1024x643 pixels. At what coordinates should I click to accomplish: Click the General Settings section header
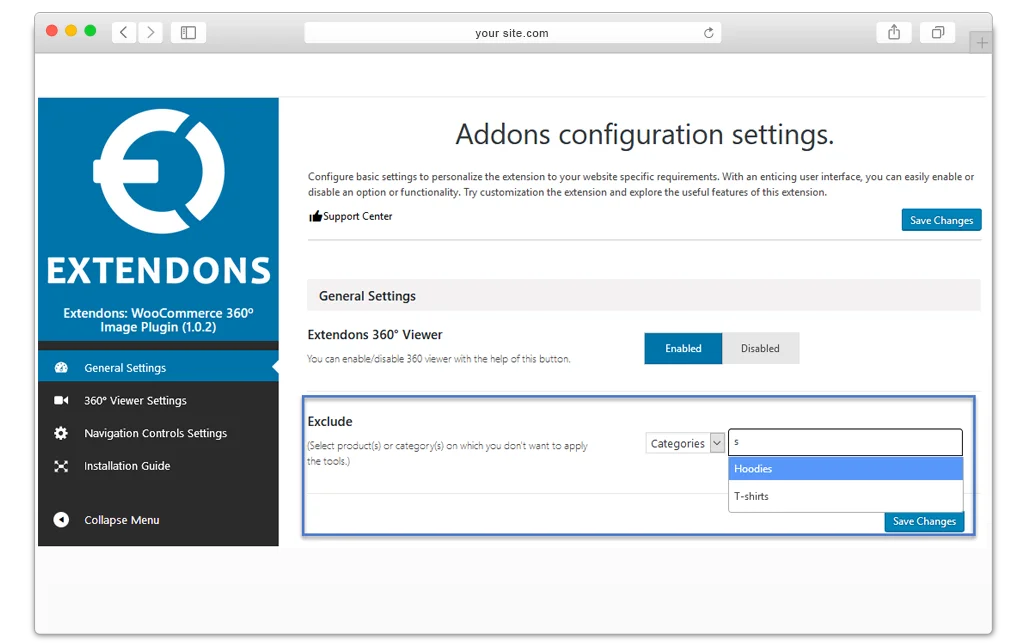[x=643, y=296]
